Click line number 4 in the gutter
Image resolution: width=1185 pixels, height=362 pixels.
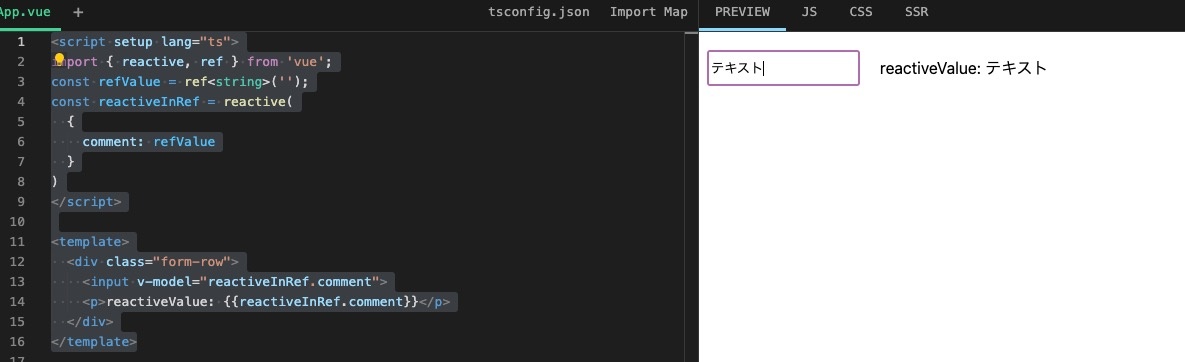point(21,101)
